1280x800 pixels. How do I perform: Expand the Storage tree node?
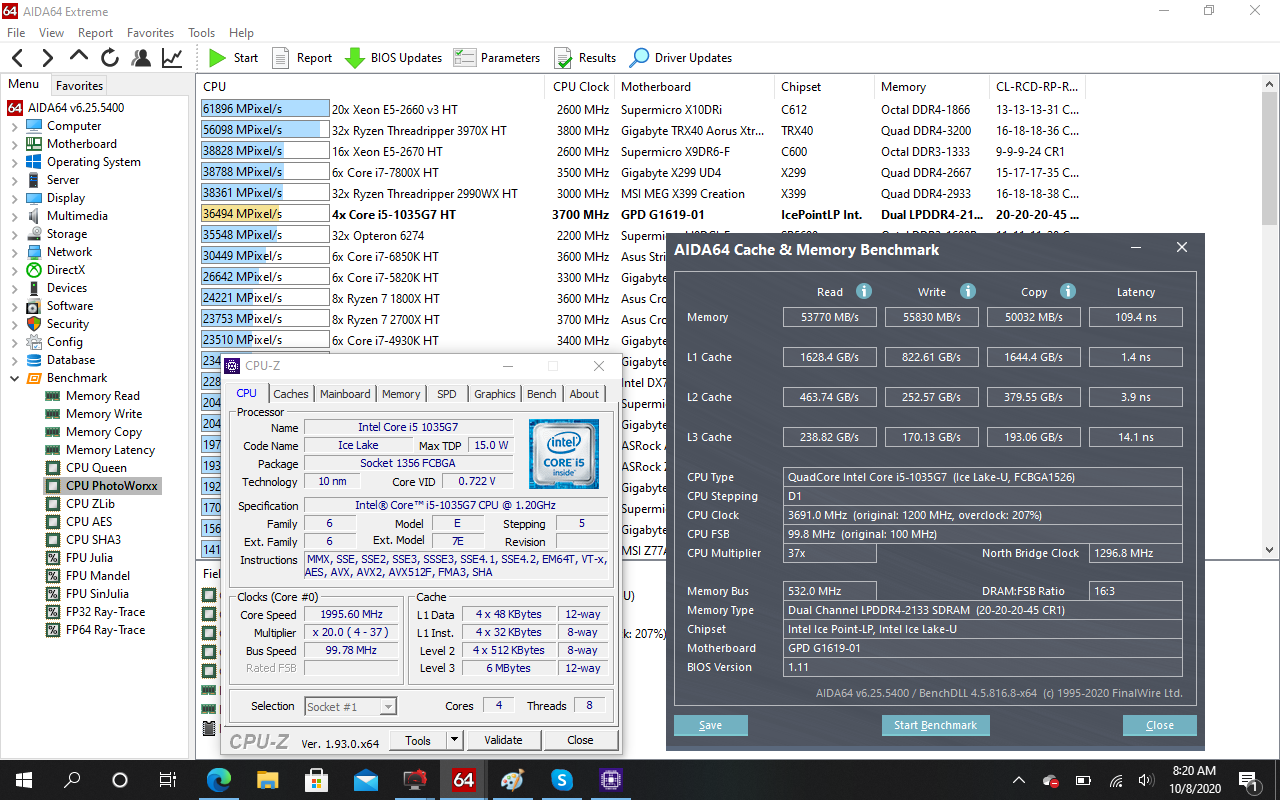coord(14,234)
